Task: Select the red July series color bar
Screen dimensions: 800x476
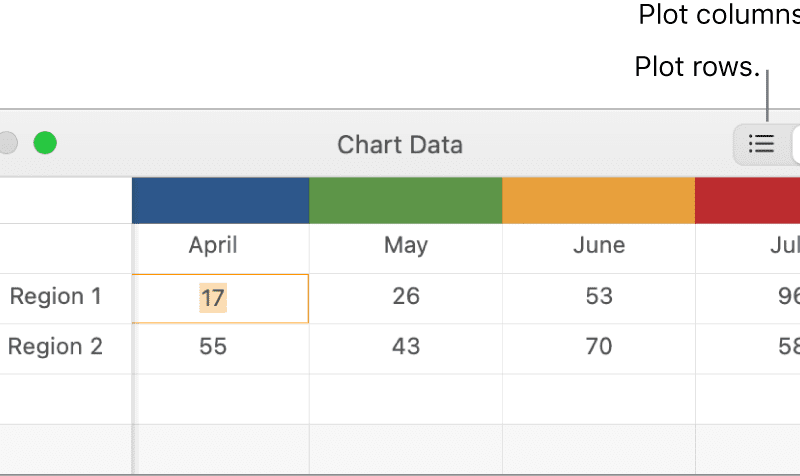Action: [747, 201]
